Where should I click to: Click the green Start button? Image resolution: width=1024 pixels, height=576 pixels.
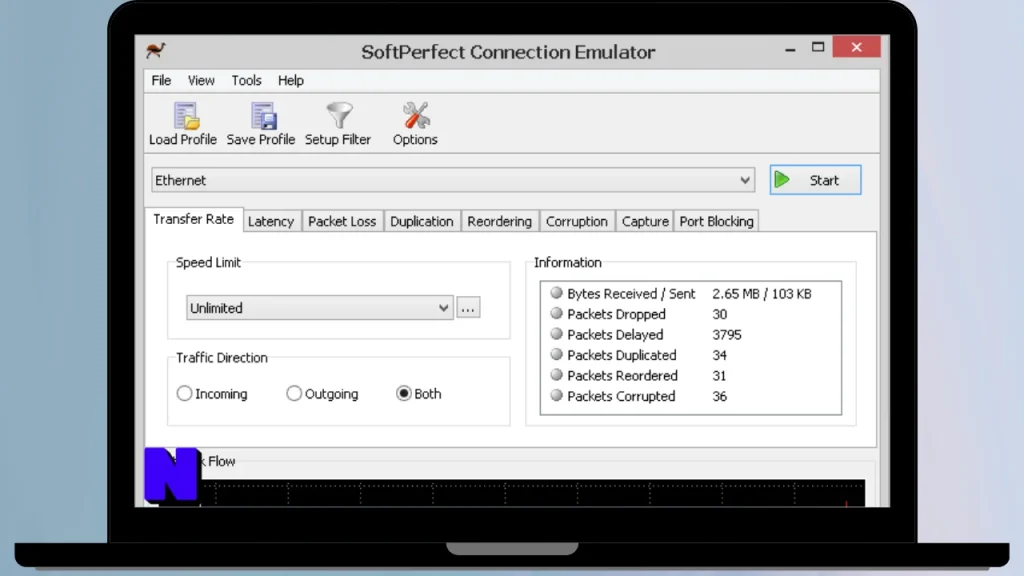(x=815, y=180)
